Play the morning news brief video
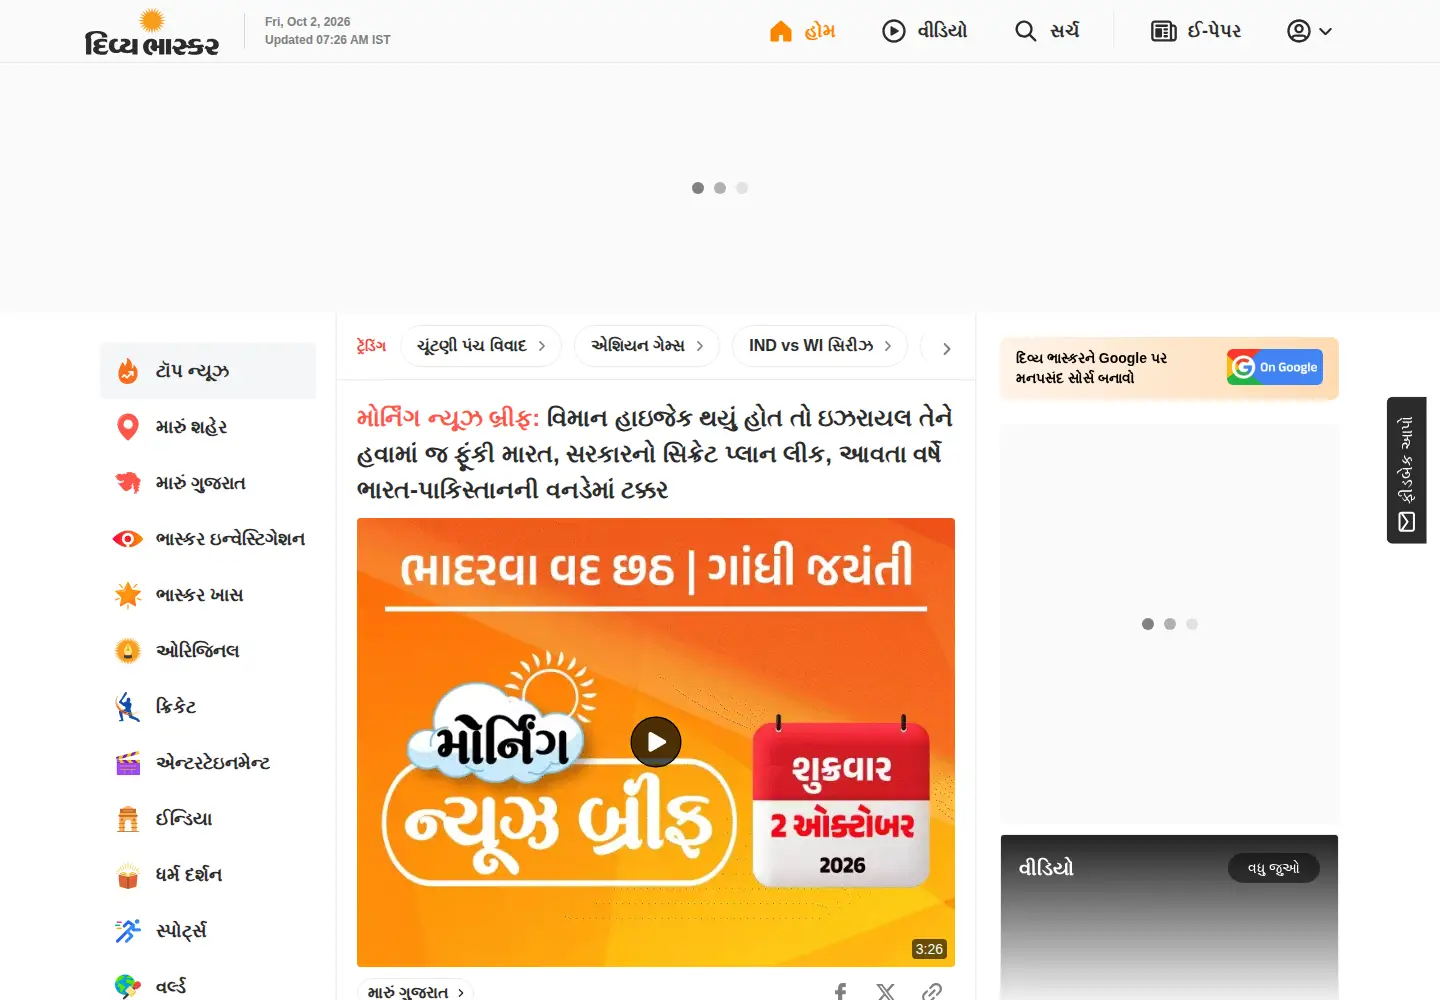Viewport: 1440px width, 1000px height. (656, 742)
